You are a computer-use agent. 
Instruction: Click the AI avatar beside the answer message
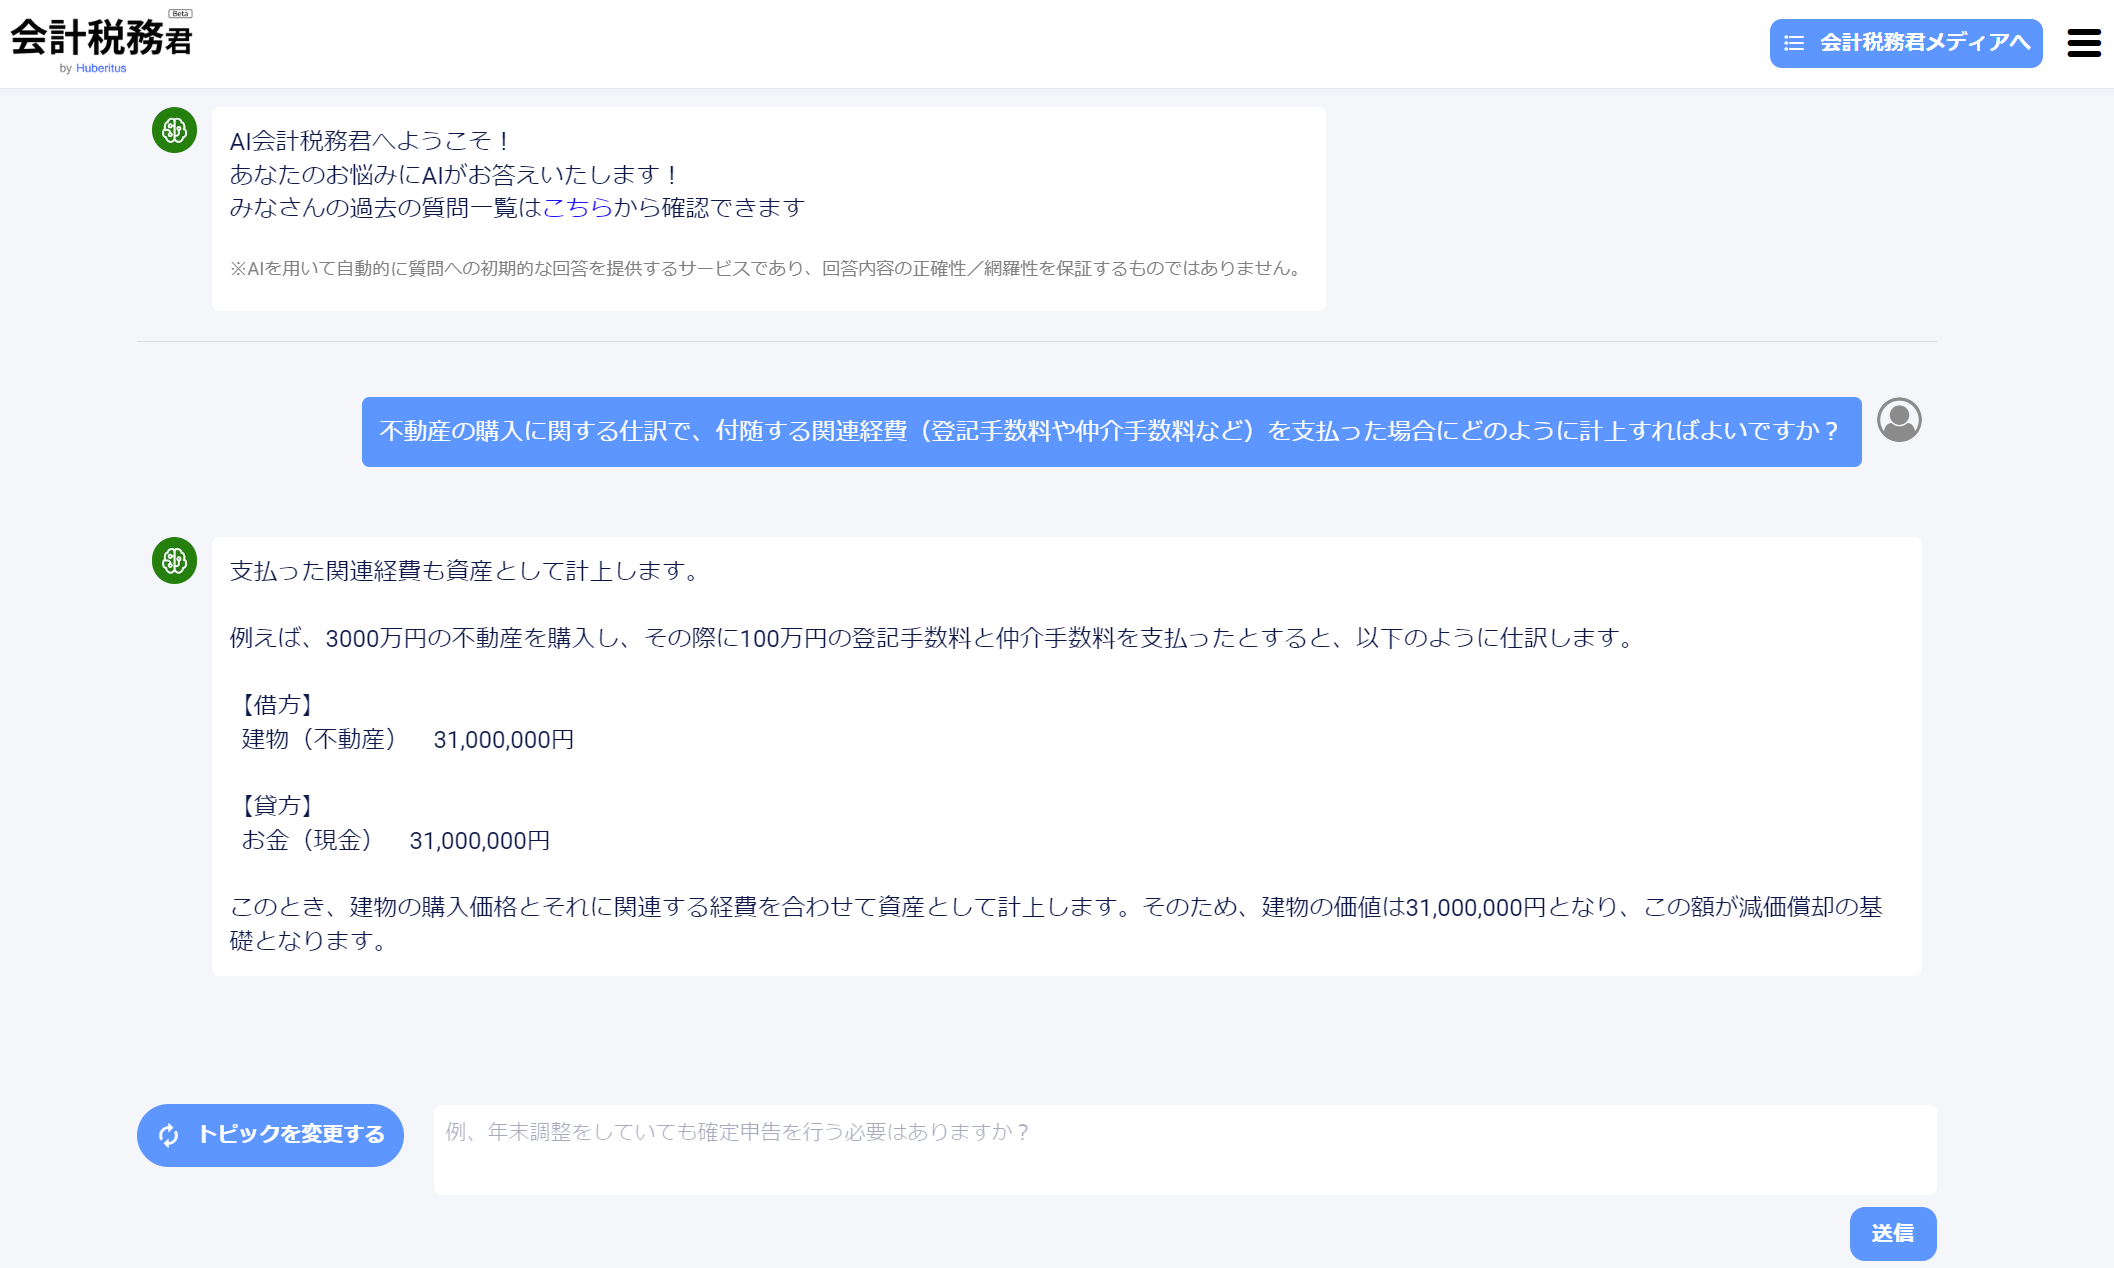click(x=174, y=561)
